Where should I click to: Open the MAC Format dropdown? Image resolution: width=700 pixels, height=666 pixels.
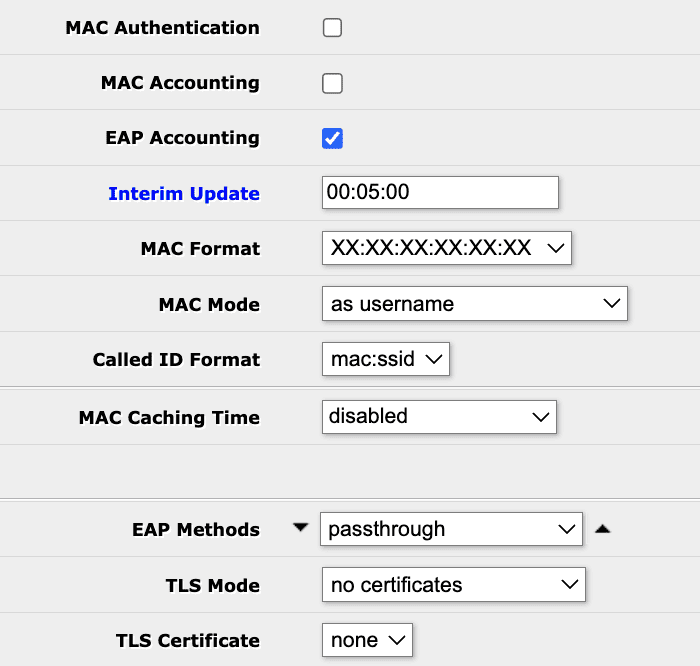click(447, 248)
